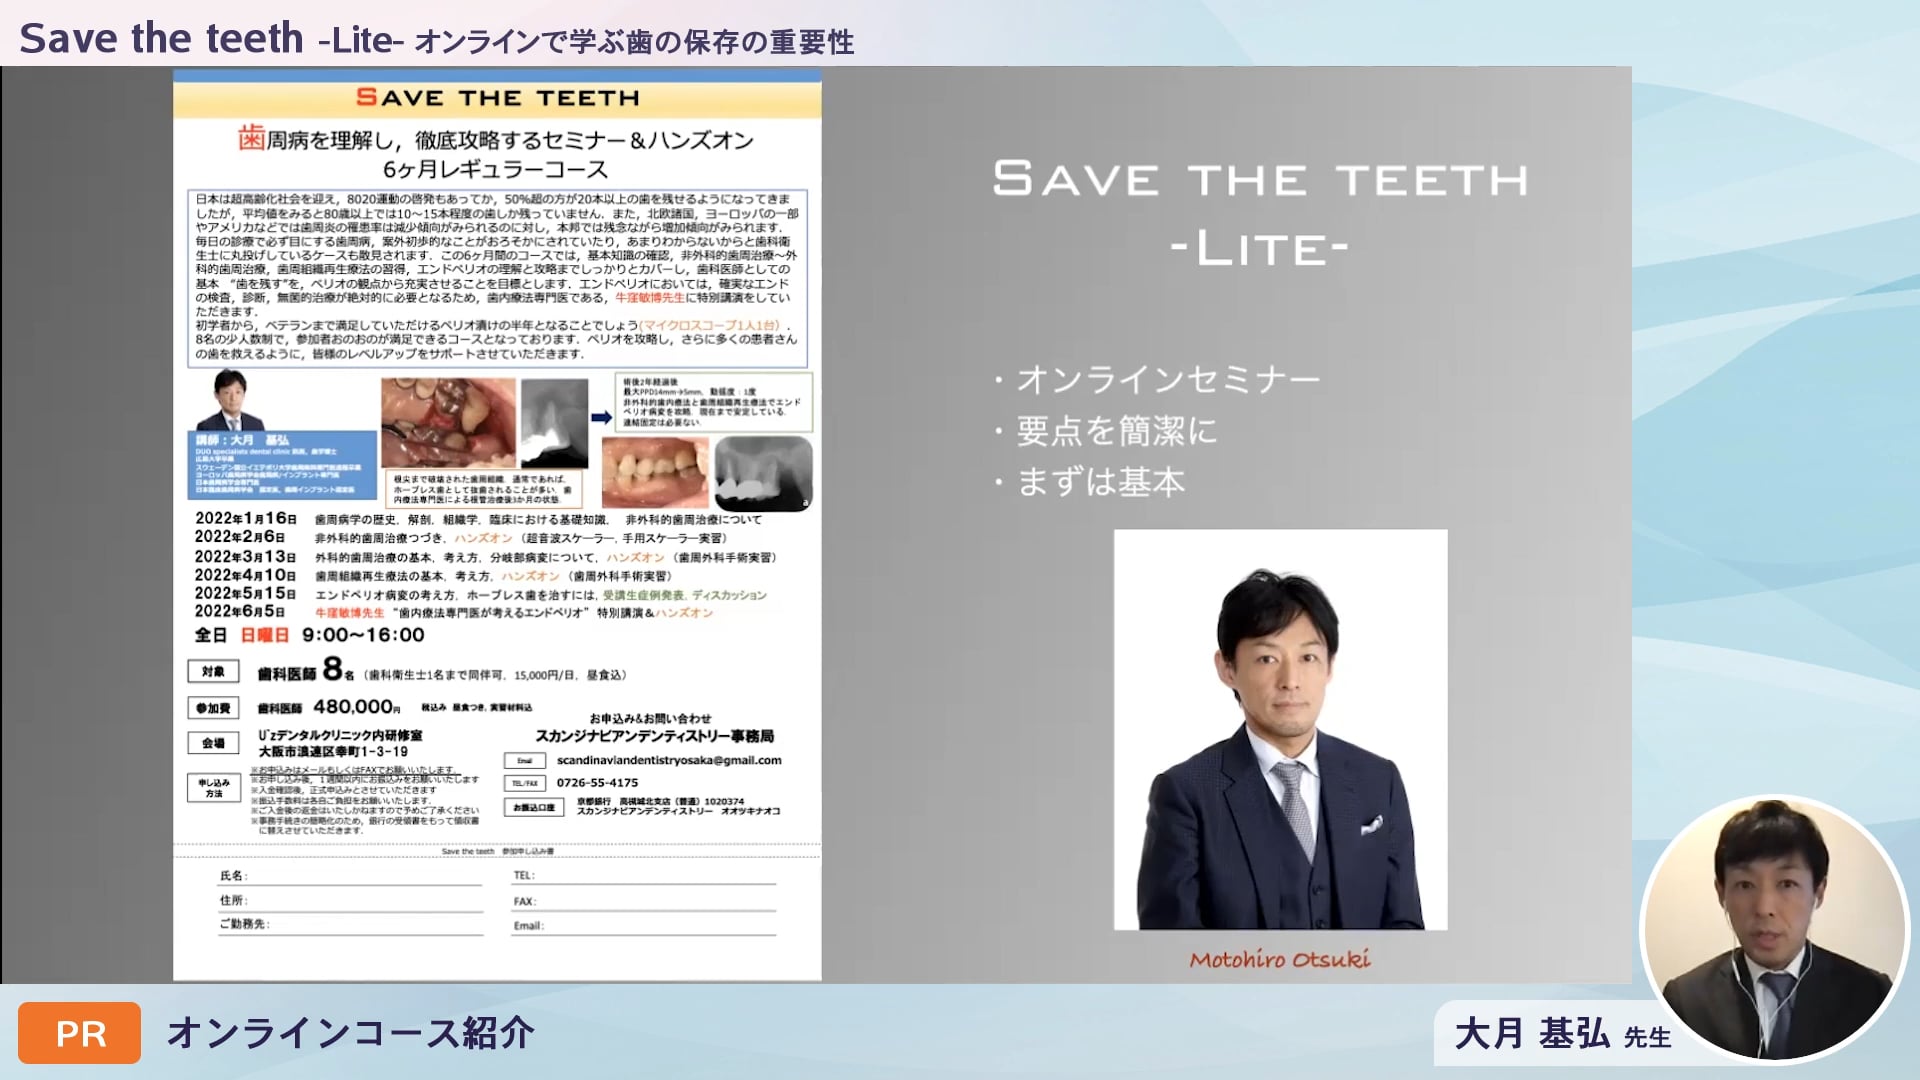Click the flyer banner 'SAVE THE TEETH'
1920x1080 pixels.
coord(497,98)
